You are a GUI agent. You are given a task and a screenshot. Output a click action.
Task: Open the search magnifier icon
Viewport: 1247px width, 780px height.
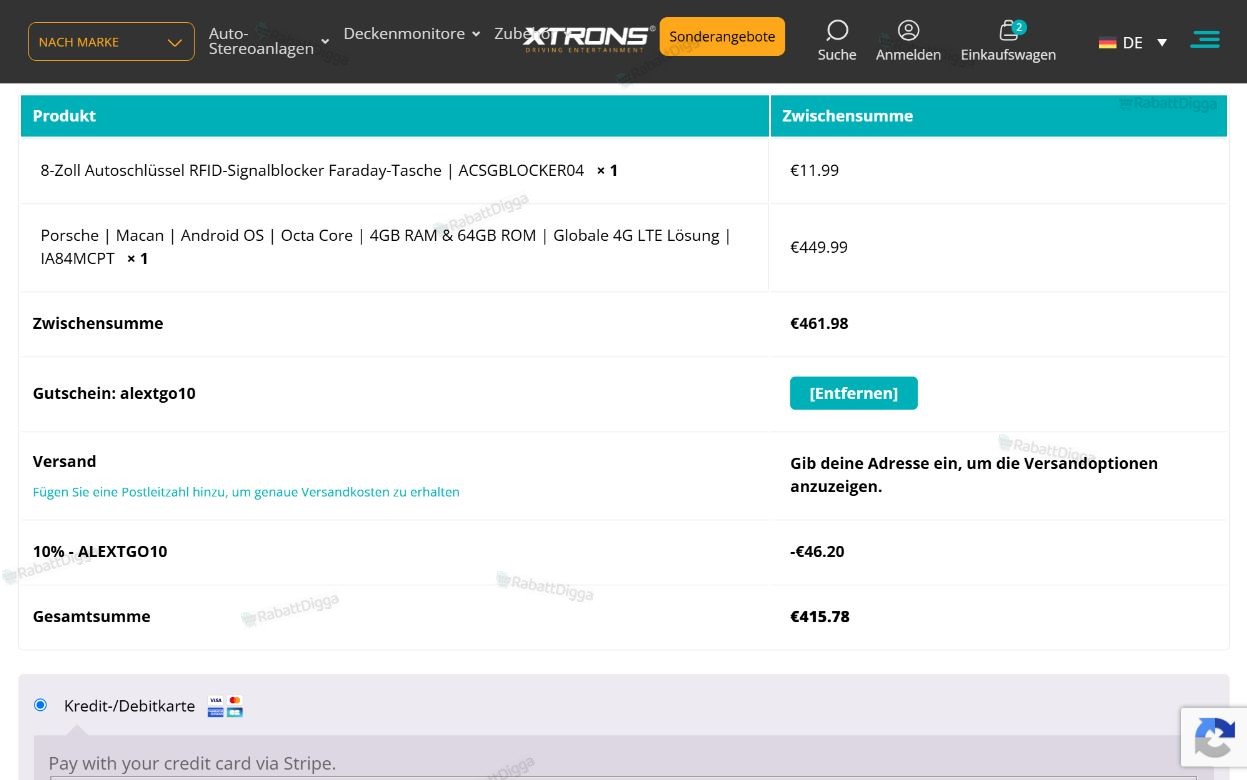point(837,31)
